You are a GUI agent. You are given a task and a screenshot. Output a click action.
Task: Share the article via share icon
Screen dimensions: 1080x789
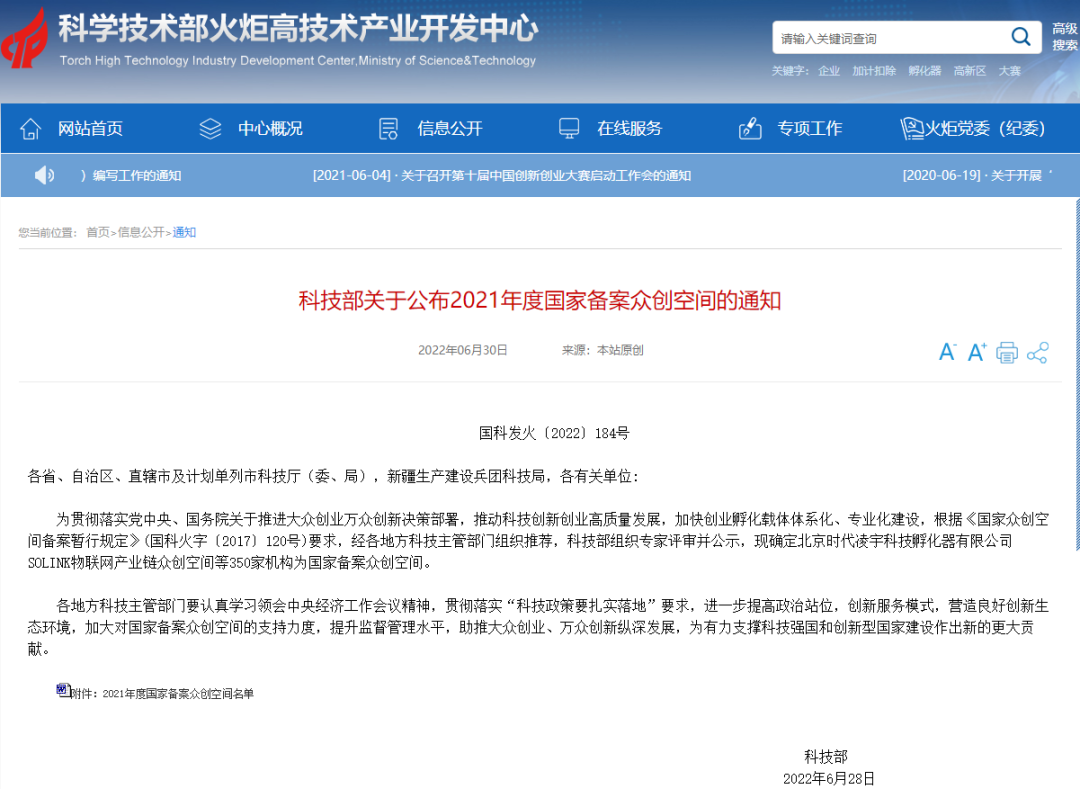1037,352
